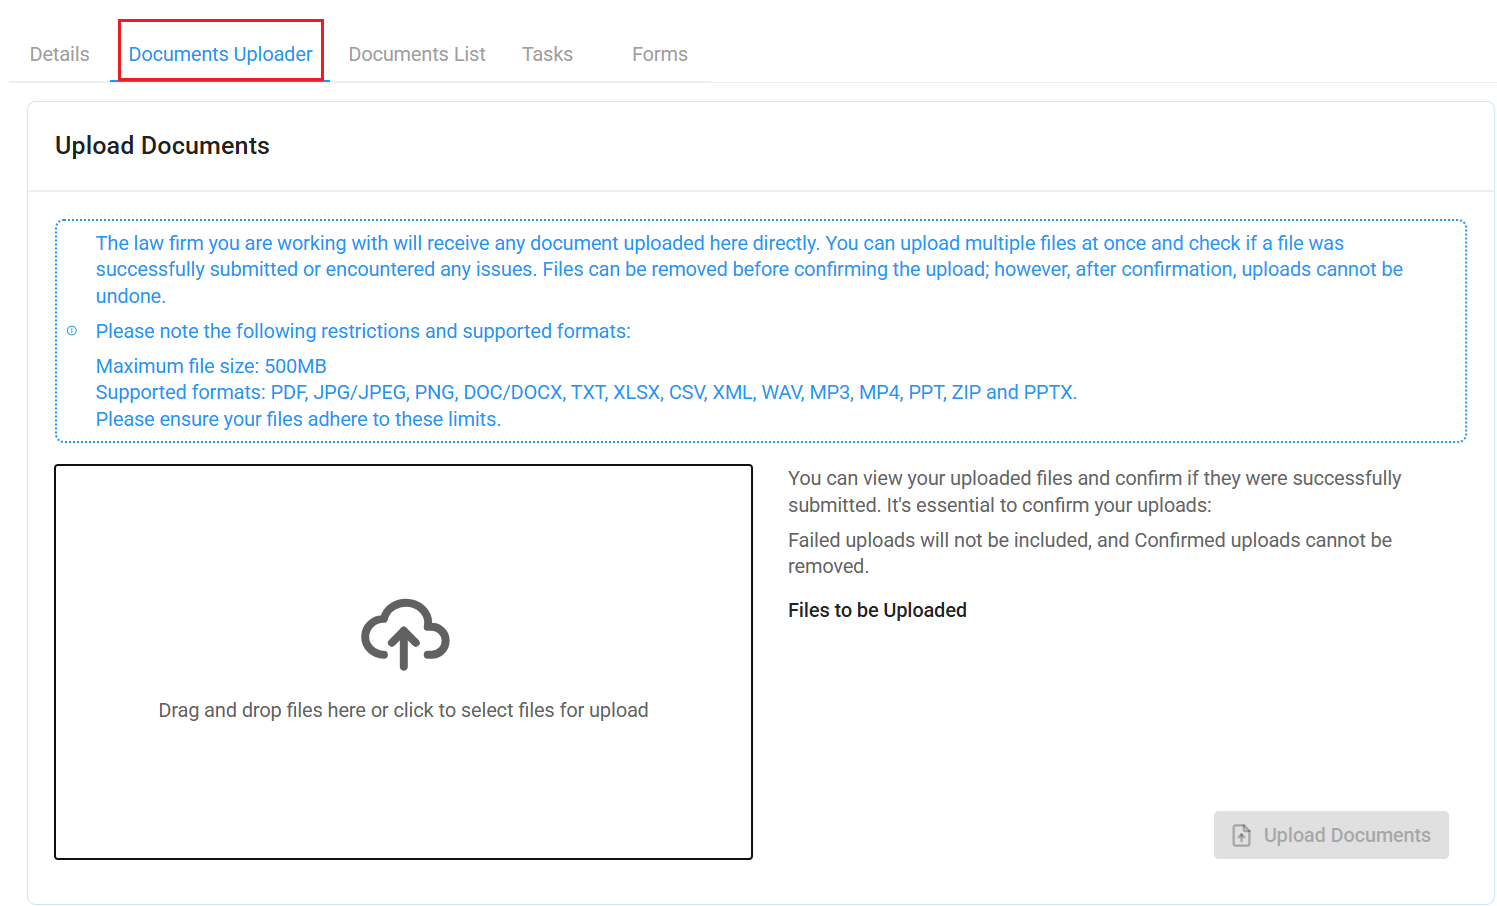Click the 'Drag and drop files here' text

coord(403,710)
